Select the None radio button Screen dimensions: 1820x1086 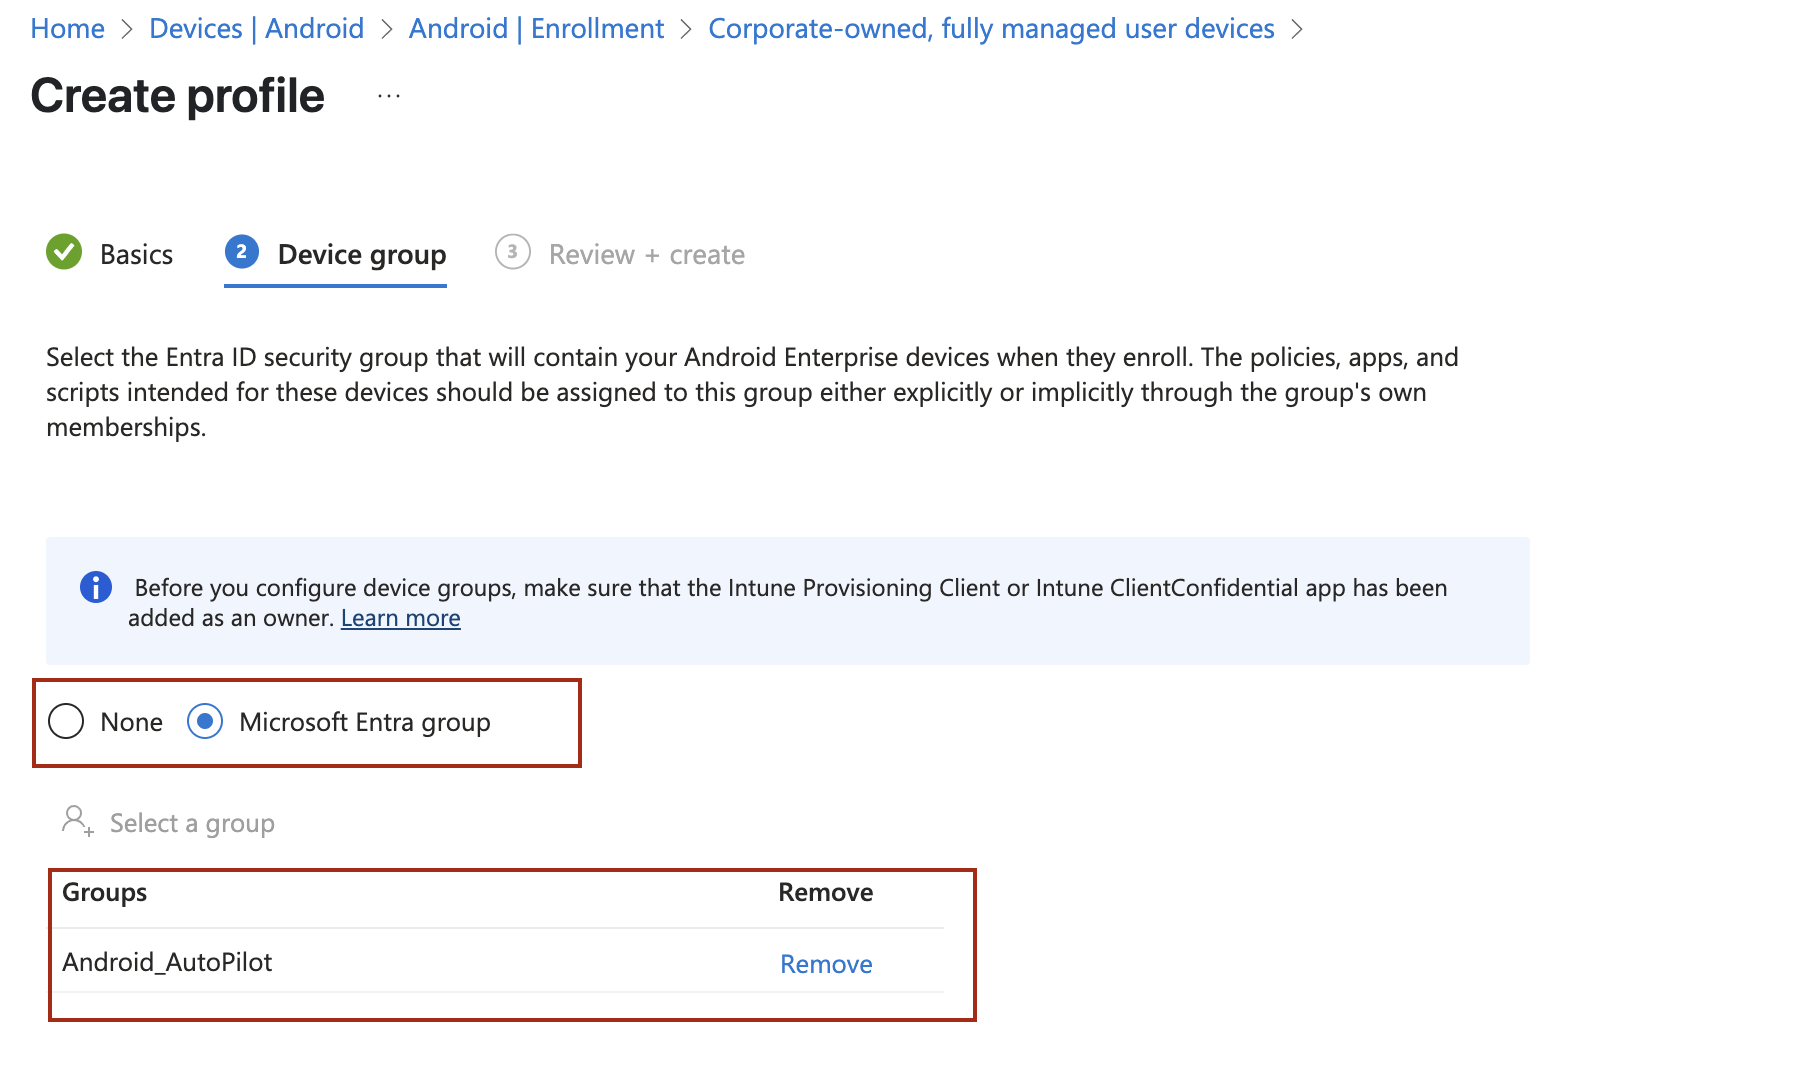pos(66,721)
